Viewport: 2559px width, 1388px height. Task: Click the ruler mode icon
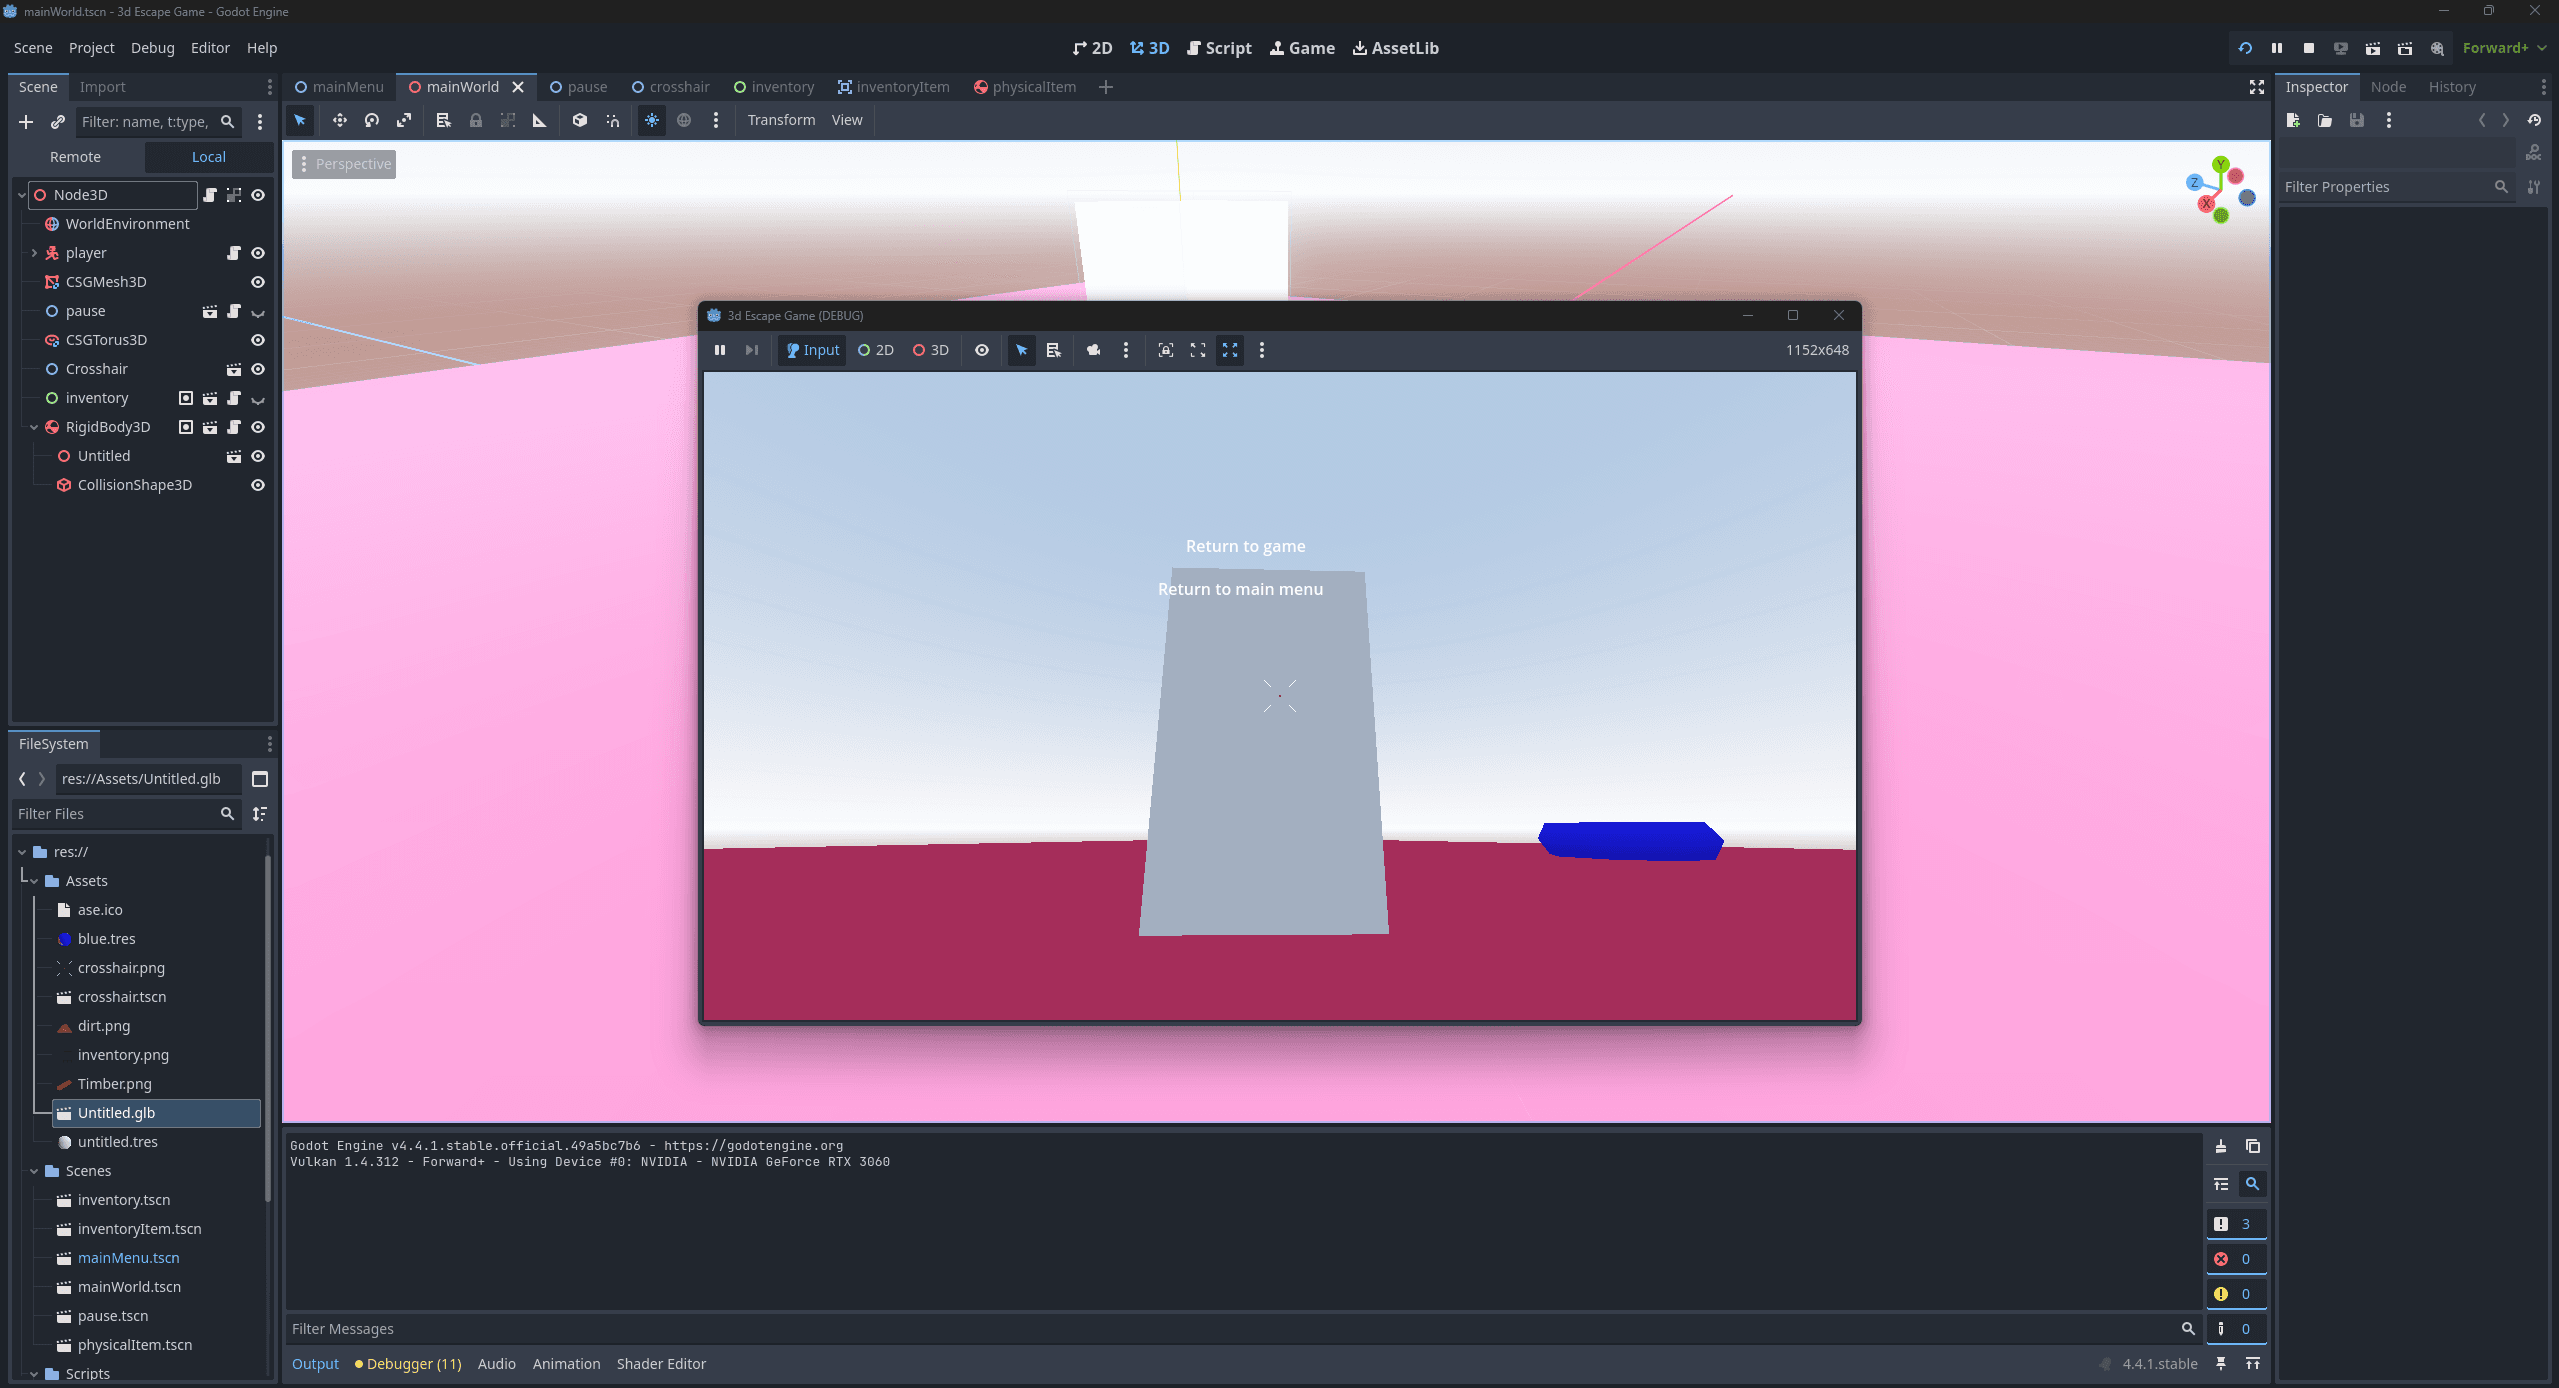click(540, 120)
